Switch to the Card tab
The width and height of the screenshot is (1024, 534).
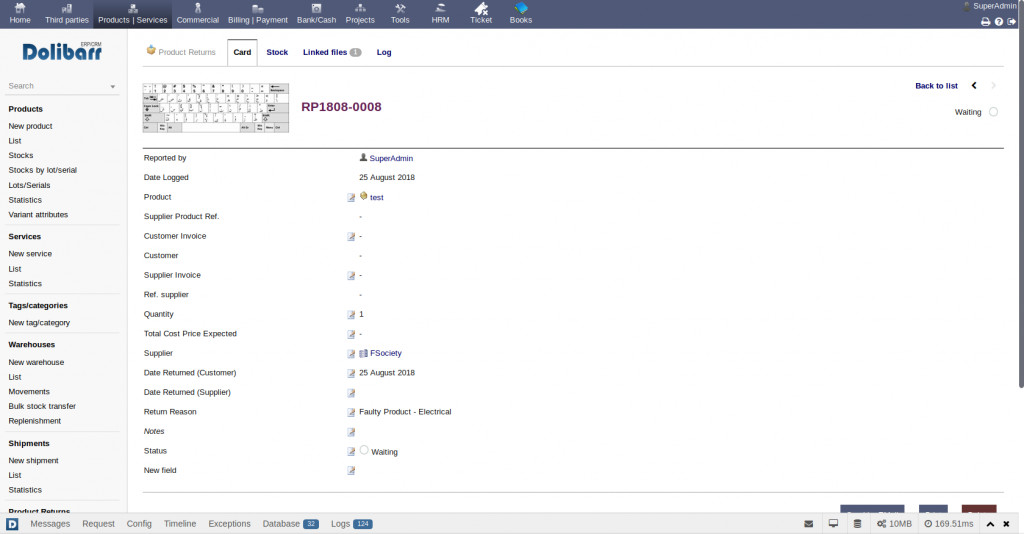coord(242,52)
